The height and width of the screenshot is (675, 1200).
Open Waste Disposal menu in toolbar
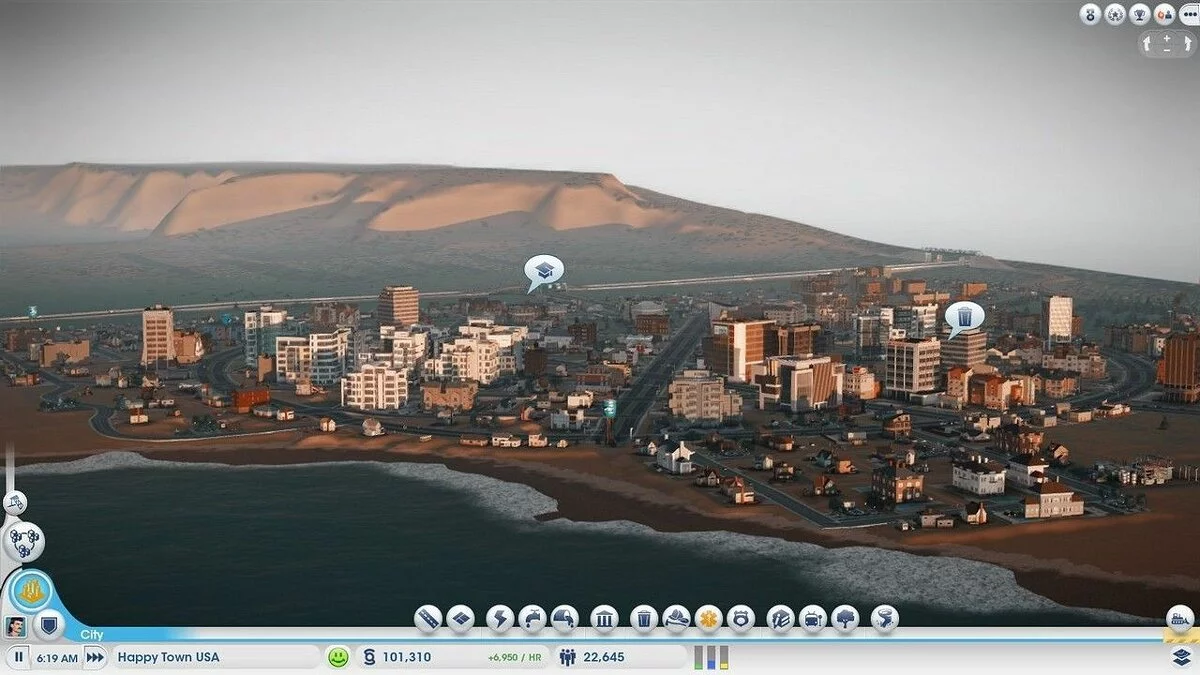(x=644, y=618)
